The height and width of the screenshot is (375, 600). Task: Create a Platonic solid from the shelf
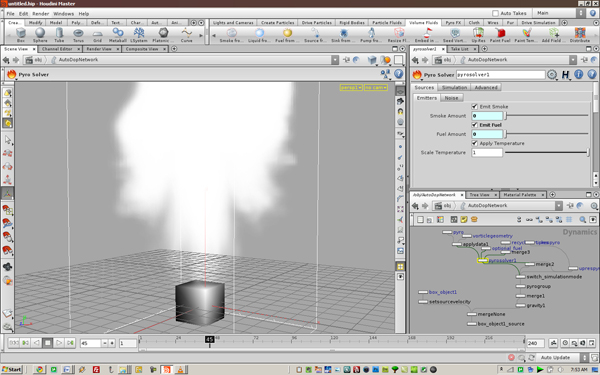[x=163, y=35]
